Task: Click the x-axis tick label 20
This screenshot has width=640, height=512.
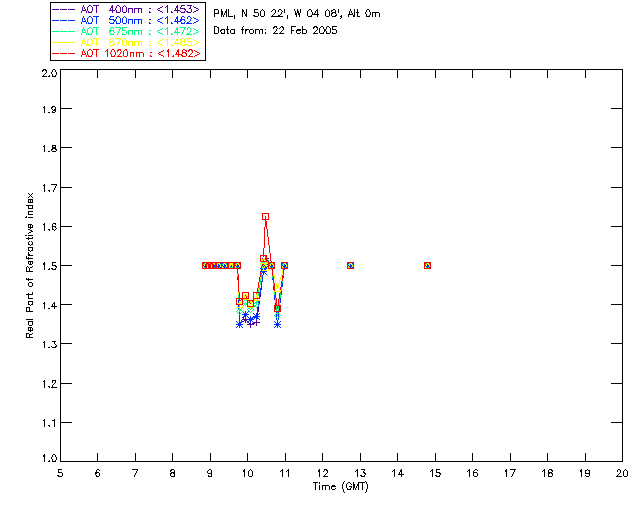Action: [x=622, y=473]
